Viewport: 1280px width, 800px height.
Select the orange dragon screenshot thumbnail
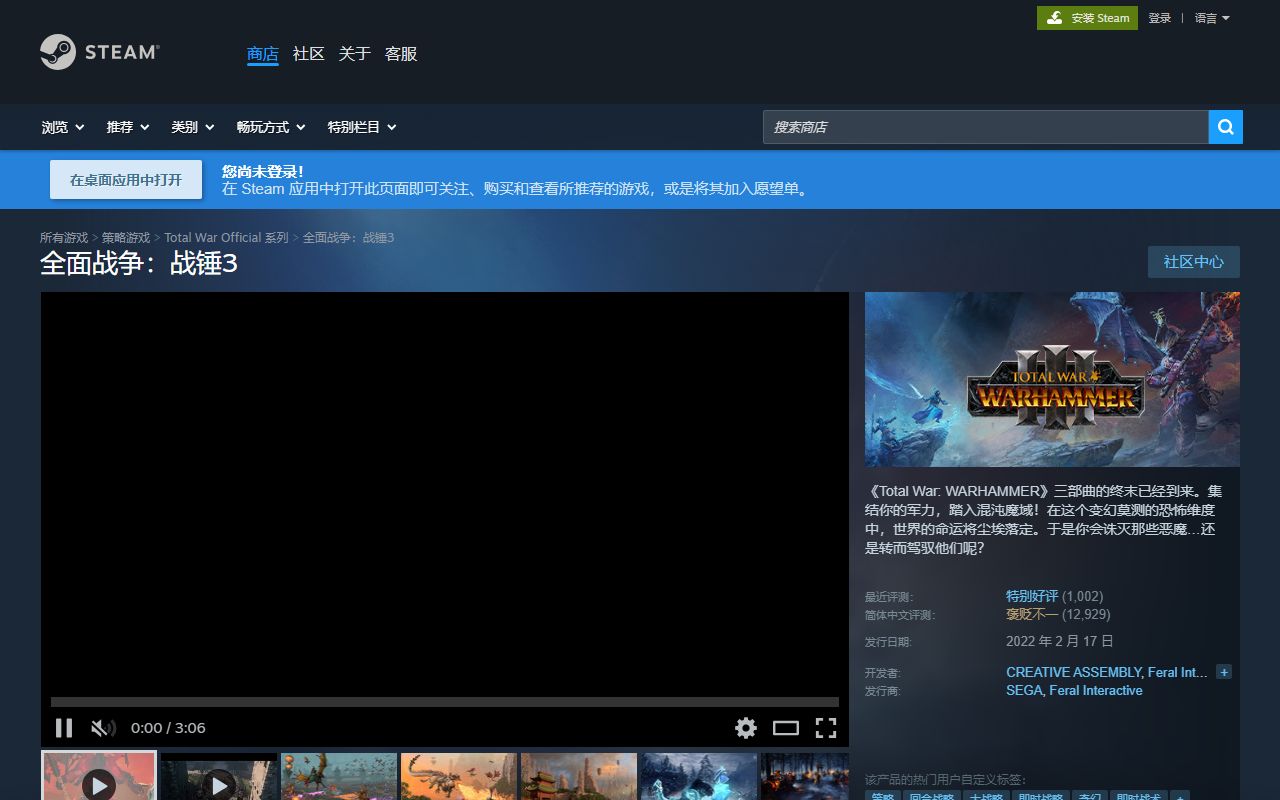[x=459, y=776]
